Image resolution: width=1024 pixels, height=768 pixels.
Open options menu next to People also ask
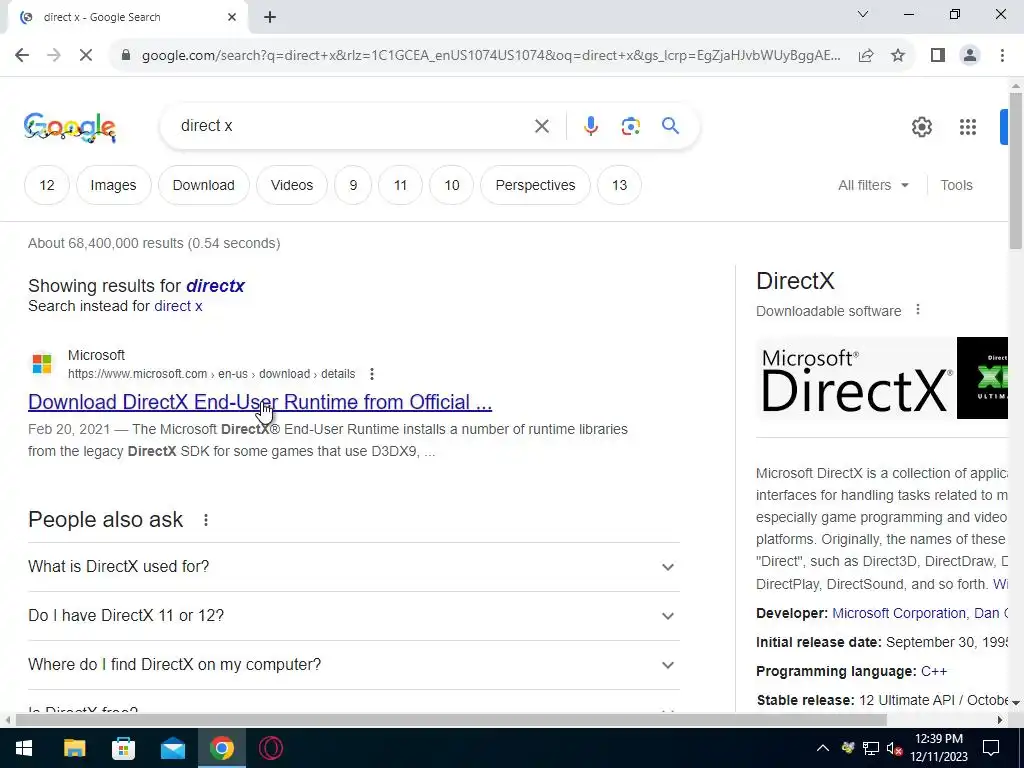pos(206,520)
